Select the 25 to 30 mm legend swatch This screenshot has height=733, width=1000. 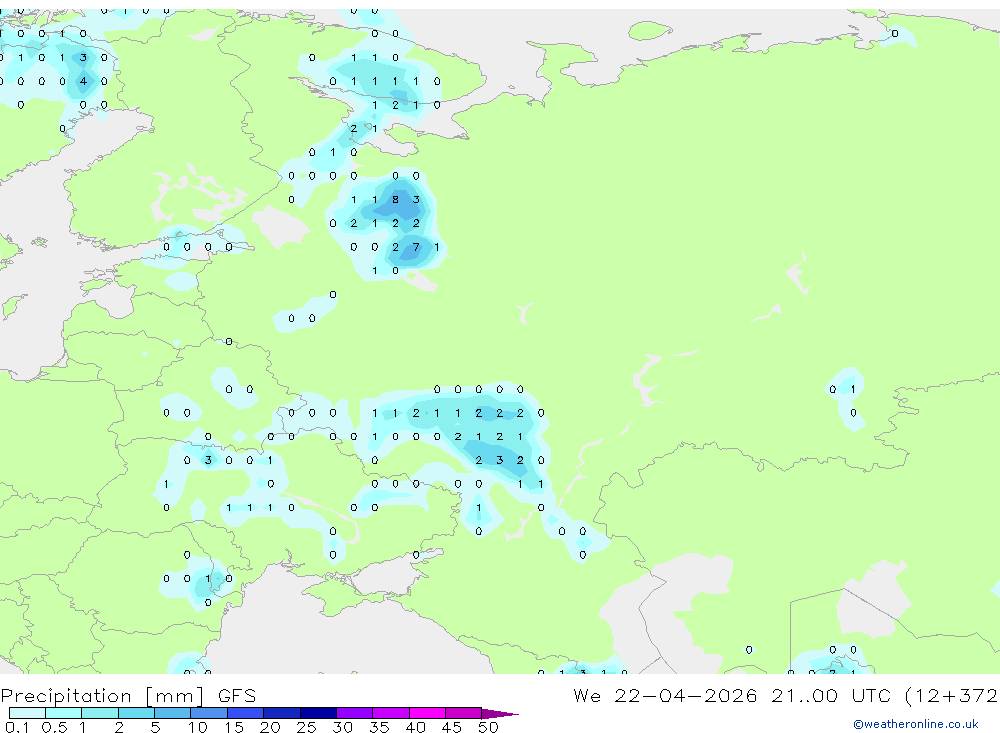318,713
